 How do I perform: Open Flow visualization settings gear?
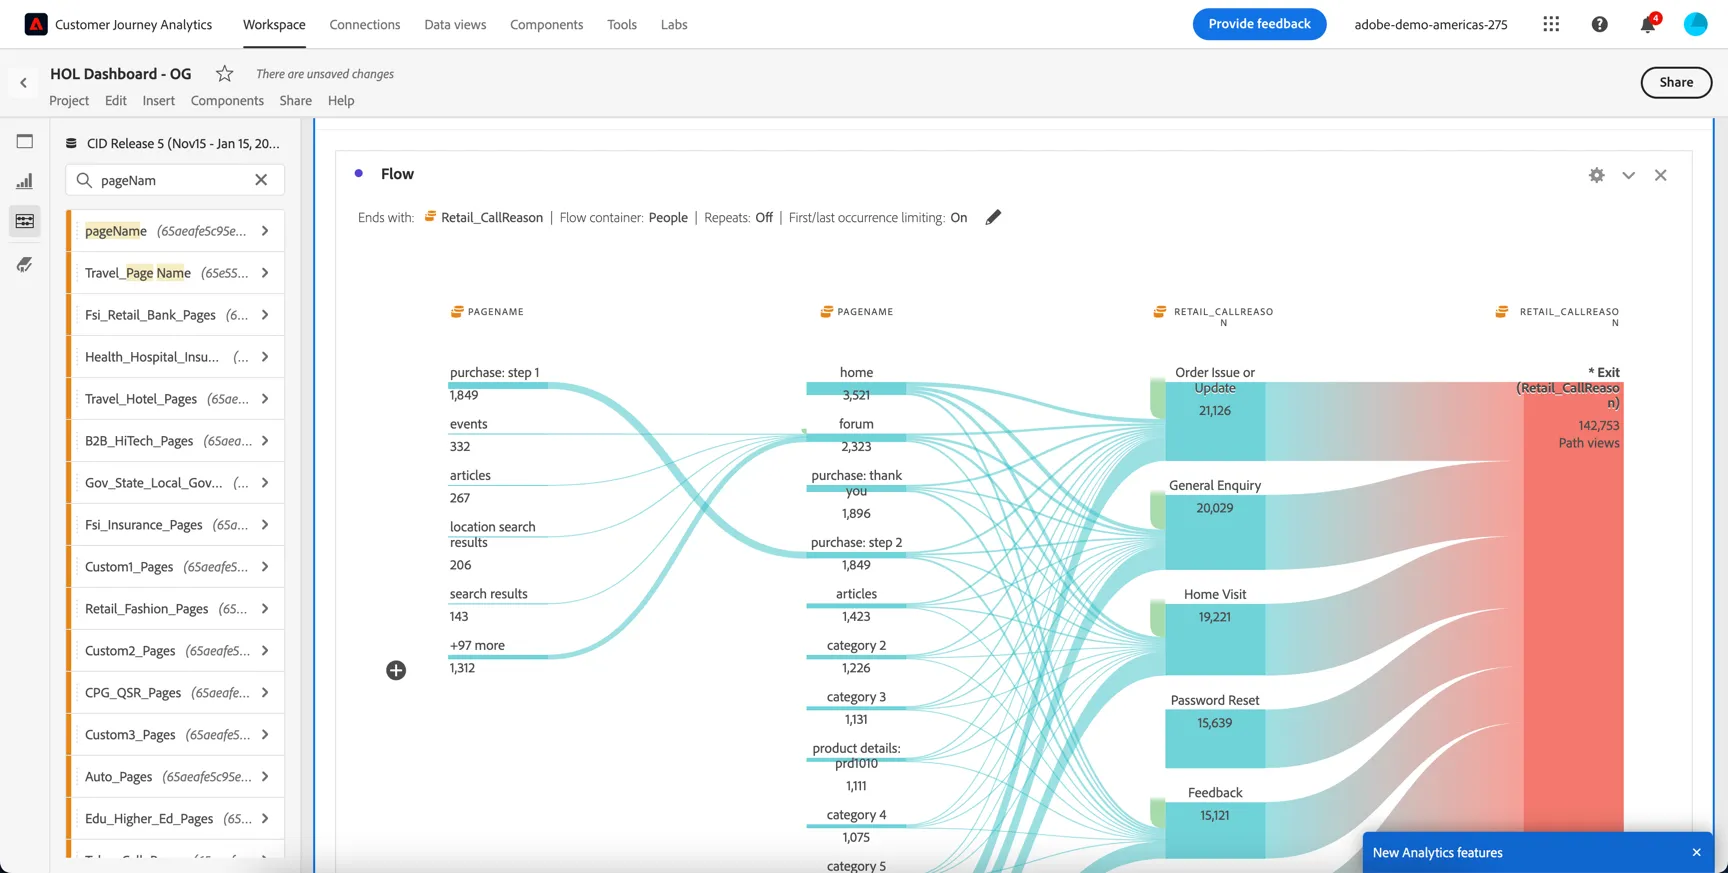pyautogui.click(x=1597, y=175)
